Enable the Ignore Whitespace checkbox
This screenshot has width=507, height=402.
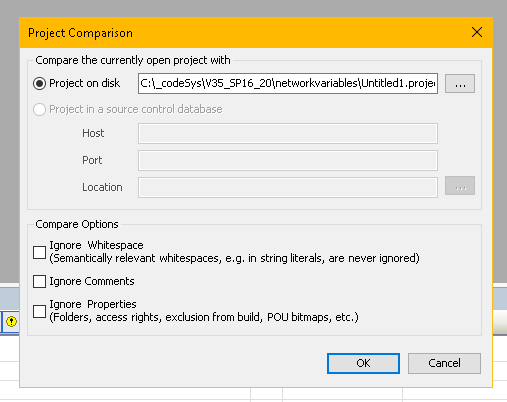click(x=39, y=252)
